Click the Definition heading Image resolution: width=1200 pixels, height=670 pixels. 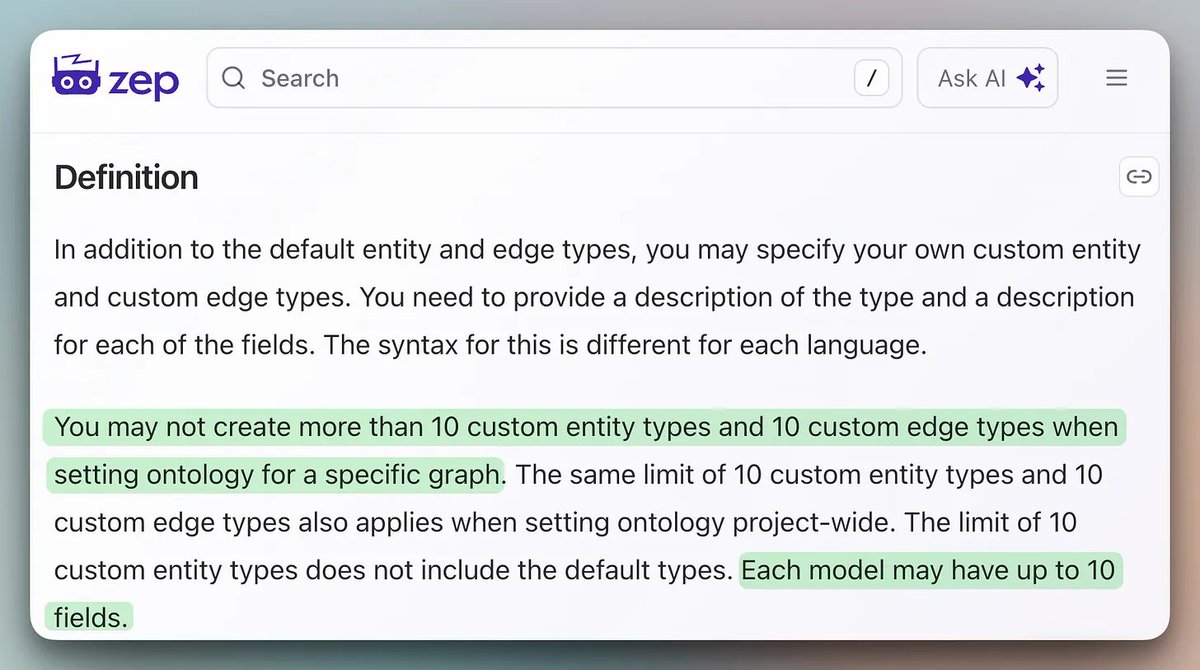point(126,178)
